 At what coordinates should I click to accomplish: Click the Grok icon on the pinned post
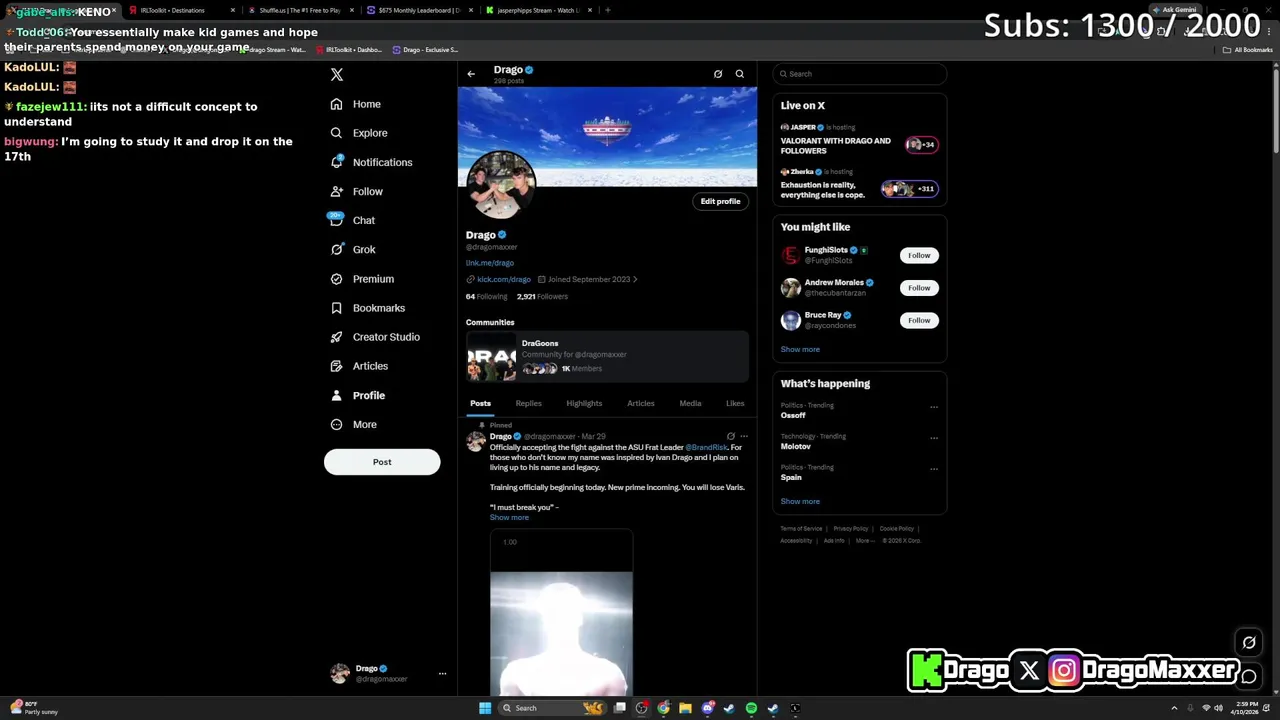731,437
